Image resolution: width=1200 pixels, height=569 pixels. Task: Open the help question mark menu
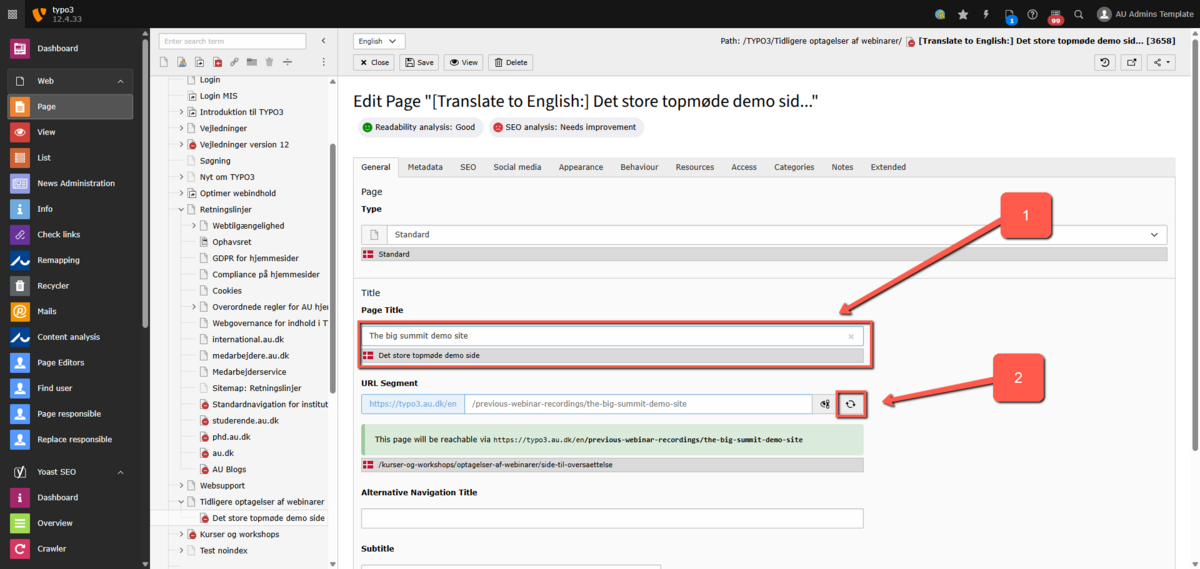coord(1032,15)
